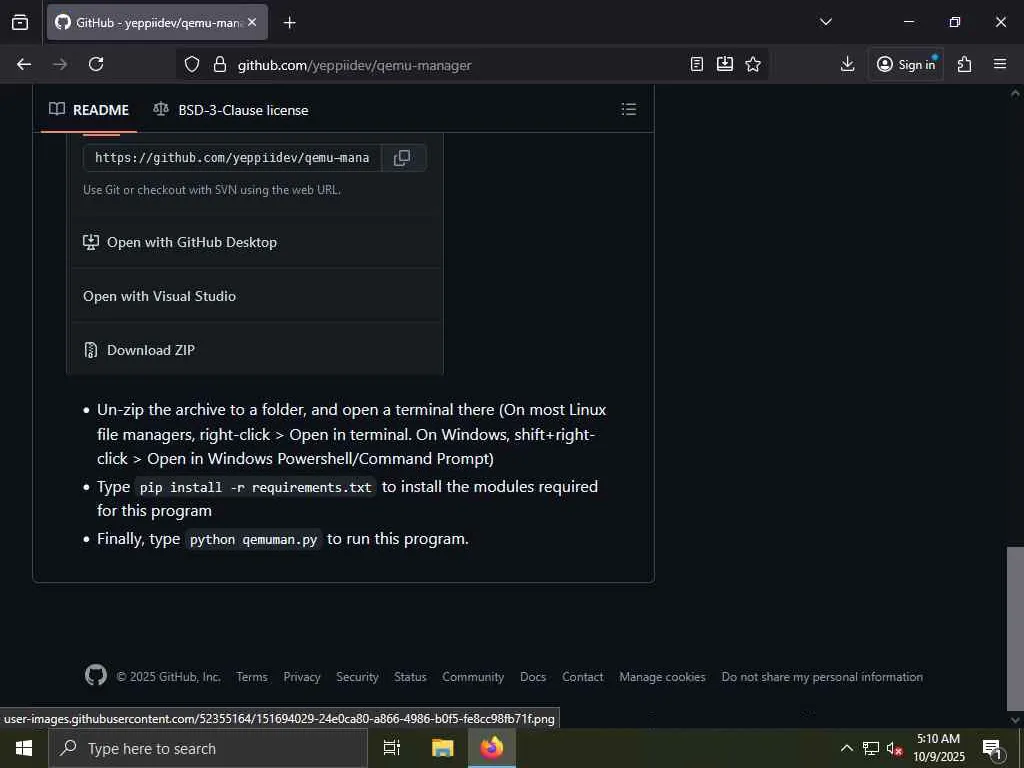Open the Firefox downloads panel
Screen dimensions: 1024x768
coord(847,64)
